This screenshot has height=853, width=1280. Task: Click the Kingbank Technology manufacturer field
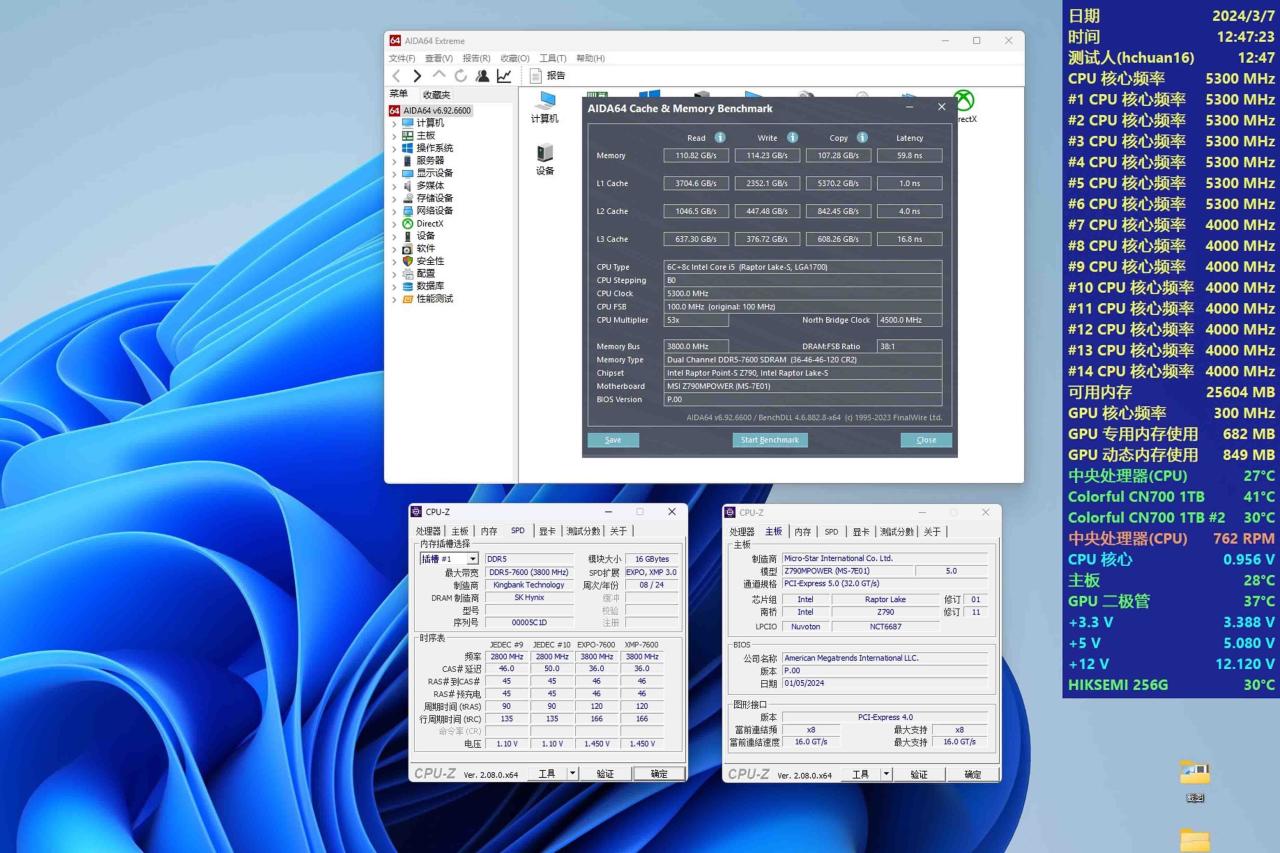pos(529,585)
